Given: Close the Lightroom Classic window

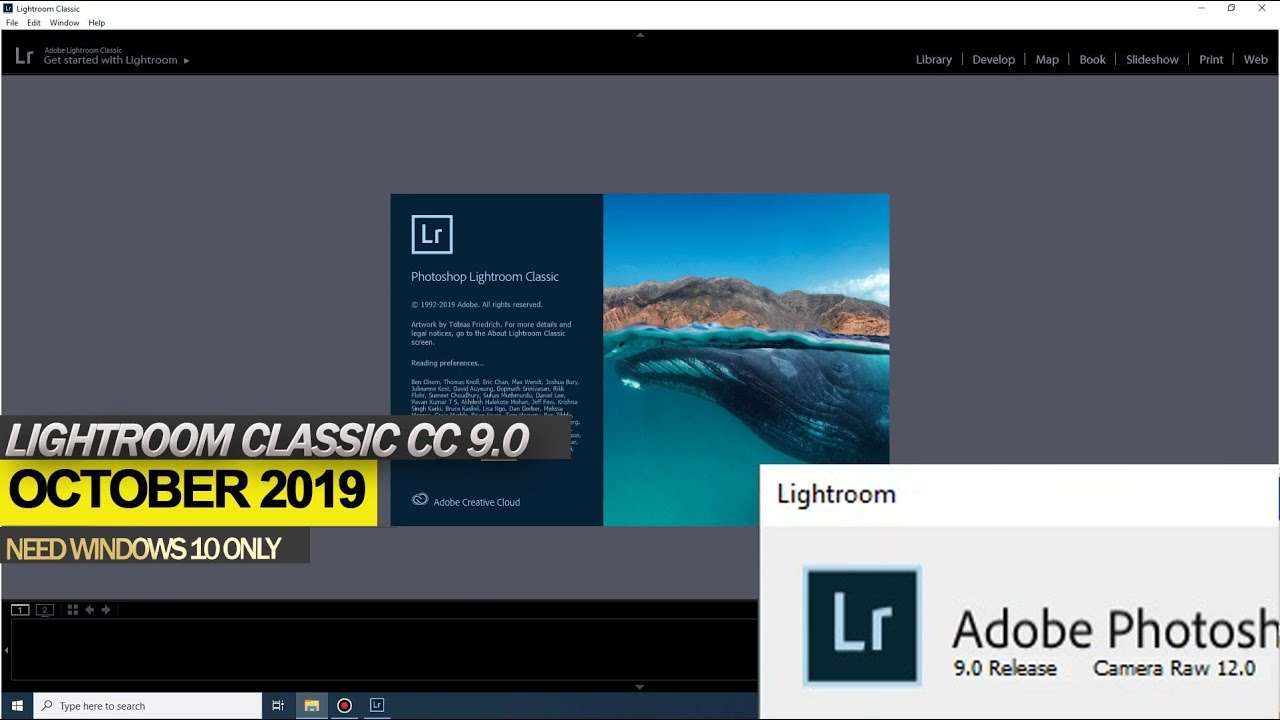Looking at the screenshot, I should click(x=1262, y=8).
